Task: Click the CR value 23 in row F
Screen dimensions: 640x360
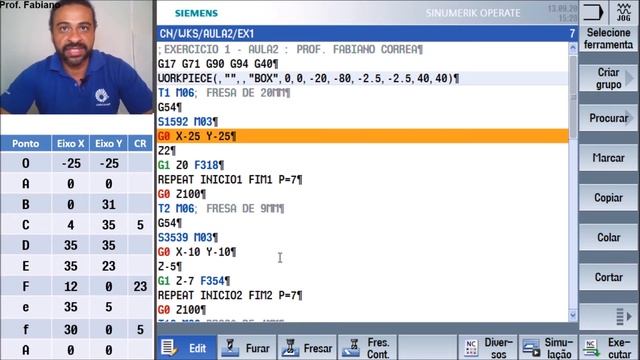Action: click(x=140, y=287)
